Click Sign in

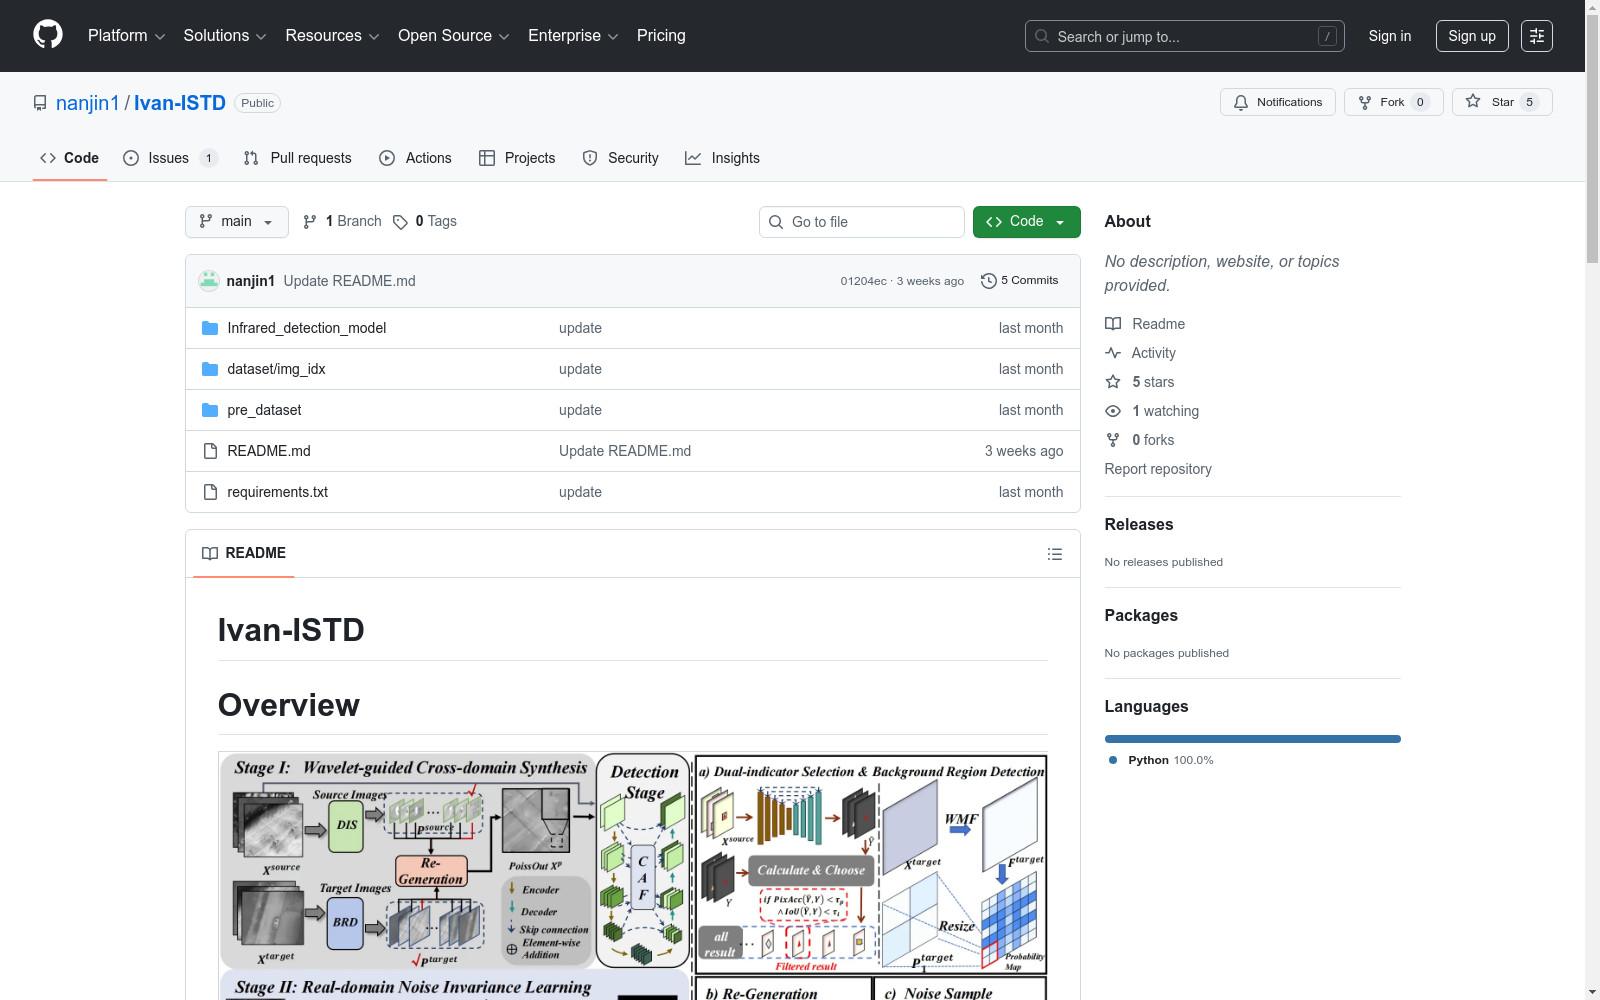tap(1390, 36)
